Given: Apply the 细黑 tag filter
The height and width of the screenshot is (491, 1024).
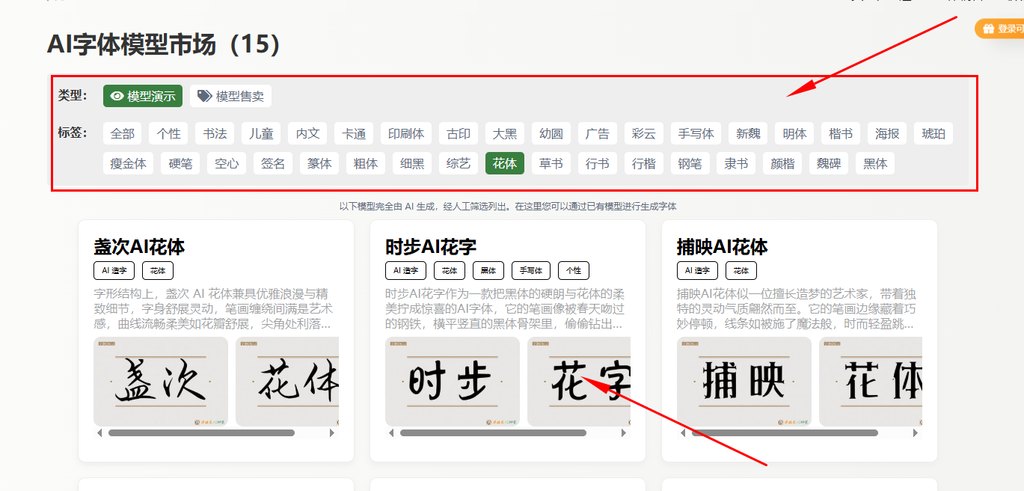Looking at the screenshot, I should point(412,163).
